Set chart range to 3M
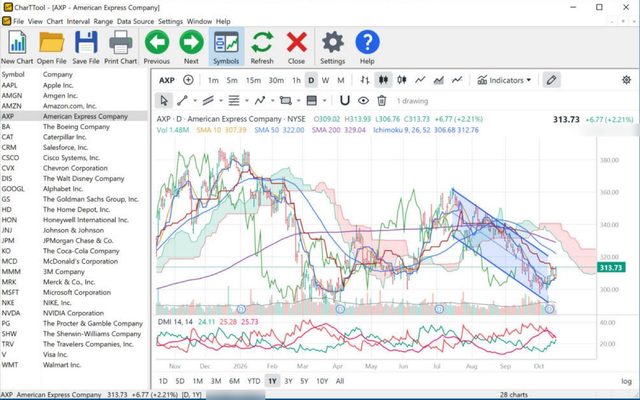 pyautogui.click(x=216, y=381)
